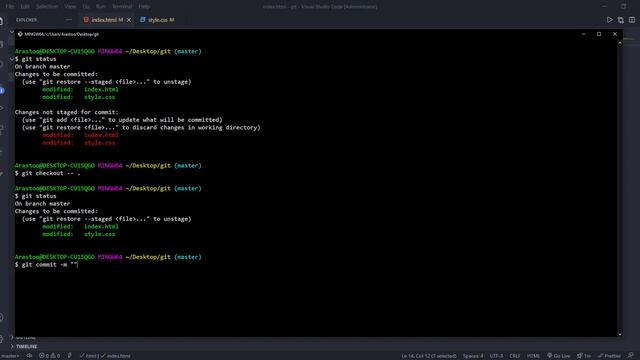This screenshot has height=360, width=640.
Task: Open the Go menu
Action: pyautogui.click(x=86, y=7)
